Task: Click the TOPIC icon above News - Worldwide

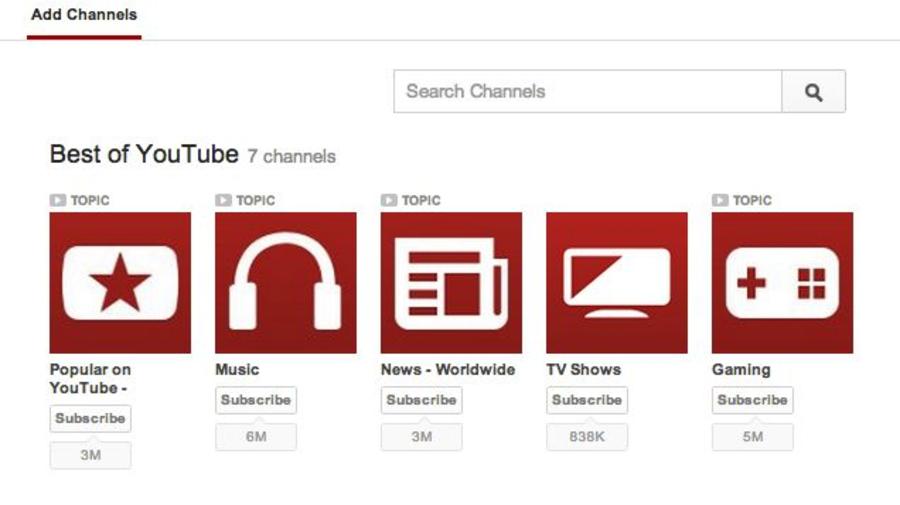Action: 389,200
